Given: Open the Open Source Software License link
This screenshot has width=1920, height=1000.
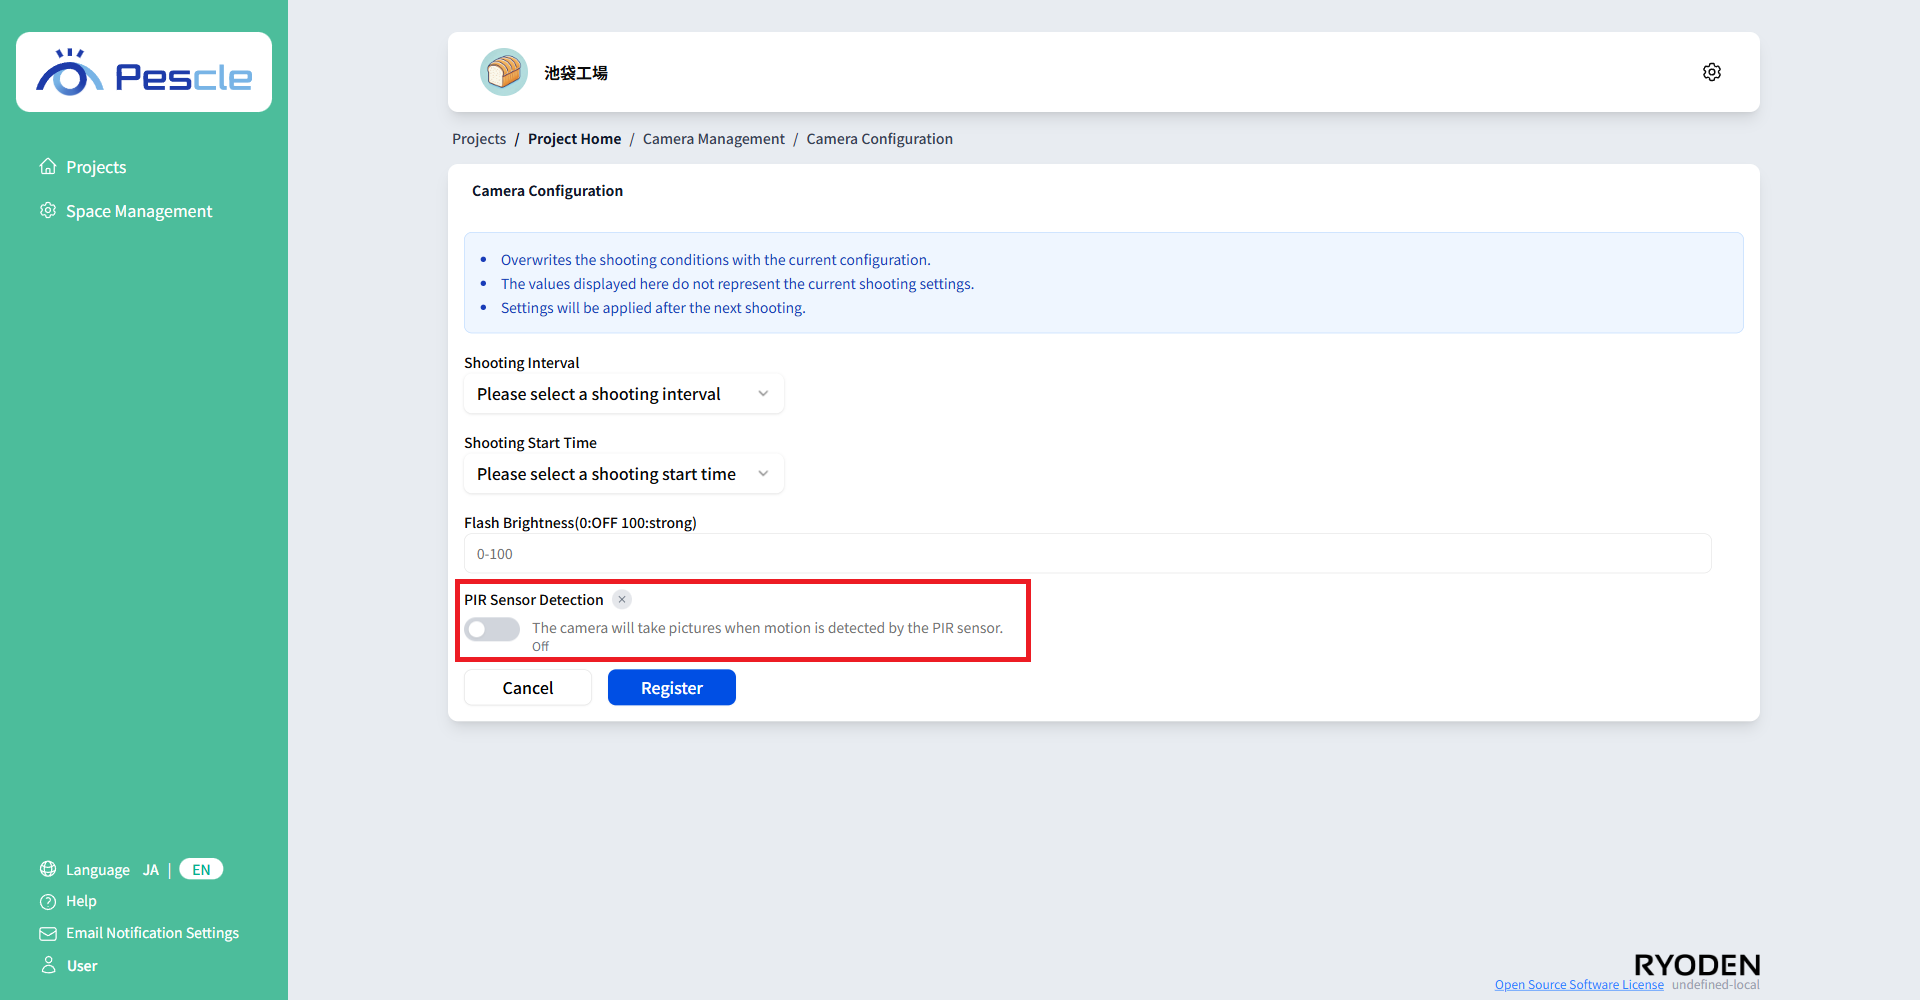Looking at the screenshot, I should (x=1578, y=984).
